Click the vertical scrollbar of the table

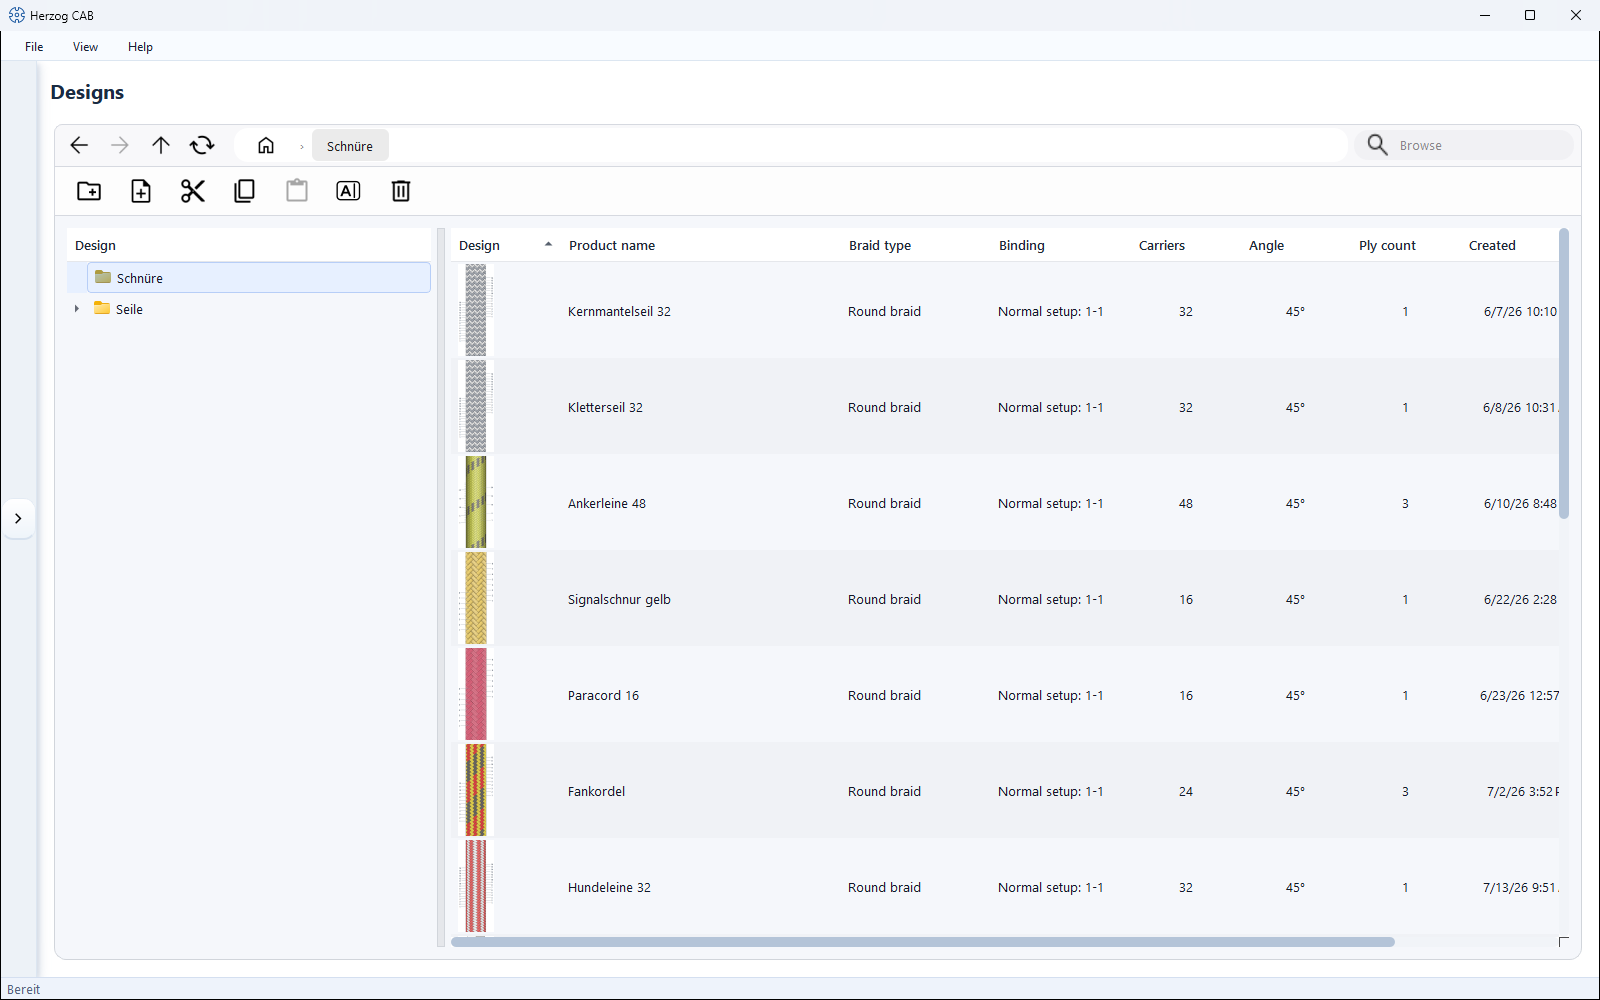[1564, 373]
